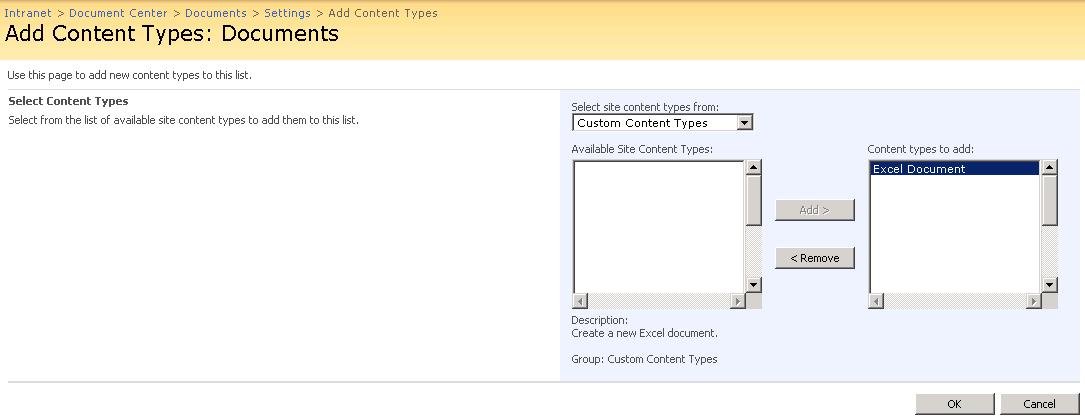This screenshot has width=1085, height=420.
Task: Click the Add > button
Action: 814,210
